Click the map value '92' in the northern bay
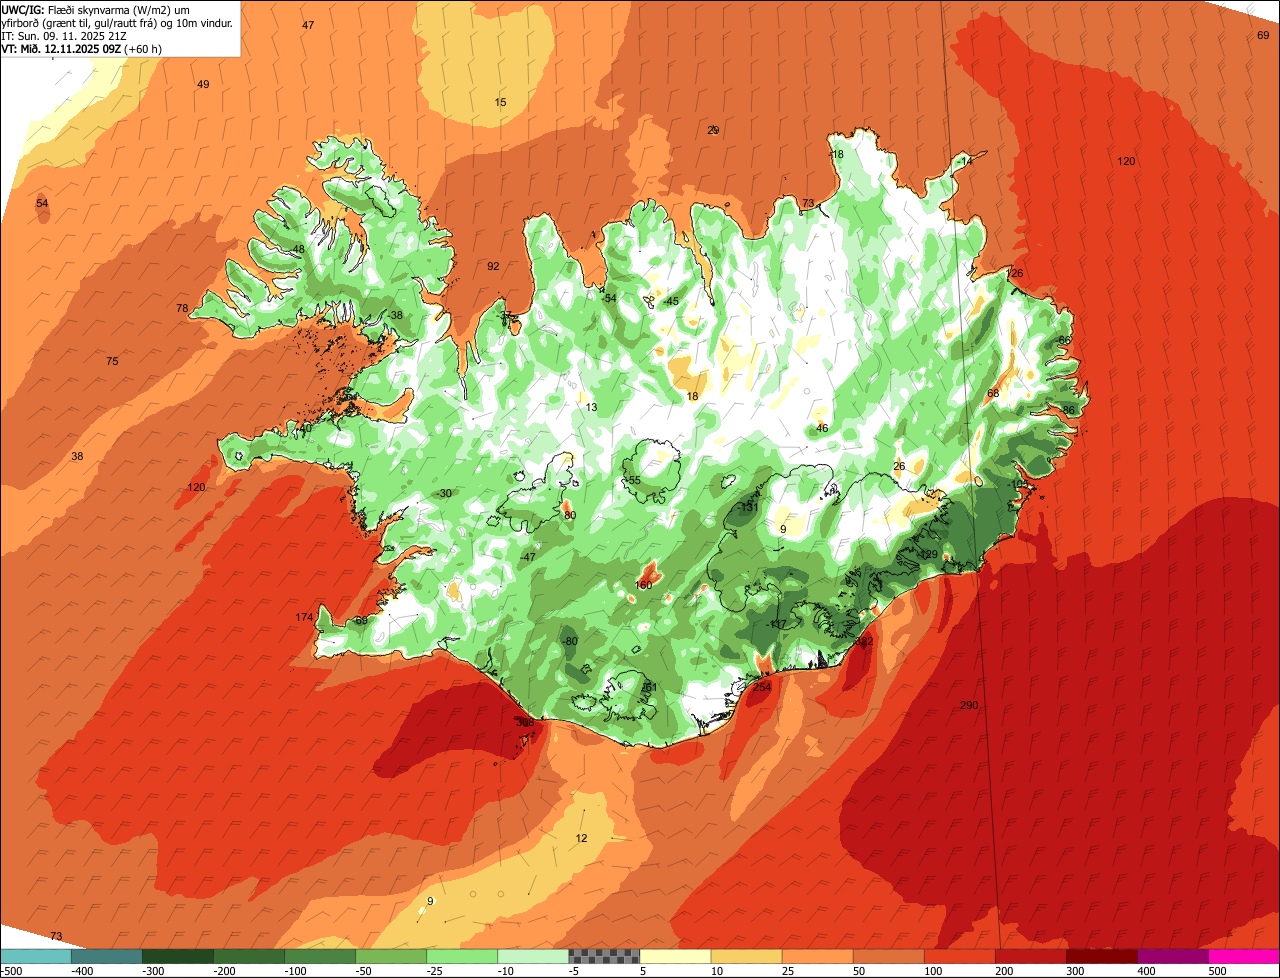Viewport: 1280px width, 978px height. tap(493, 266)
